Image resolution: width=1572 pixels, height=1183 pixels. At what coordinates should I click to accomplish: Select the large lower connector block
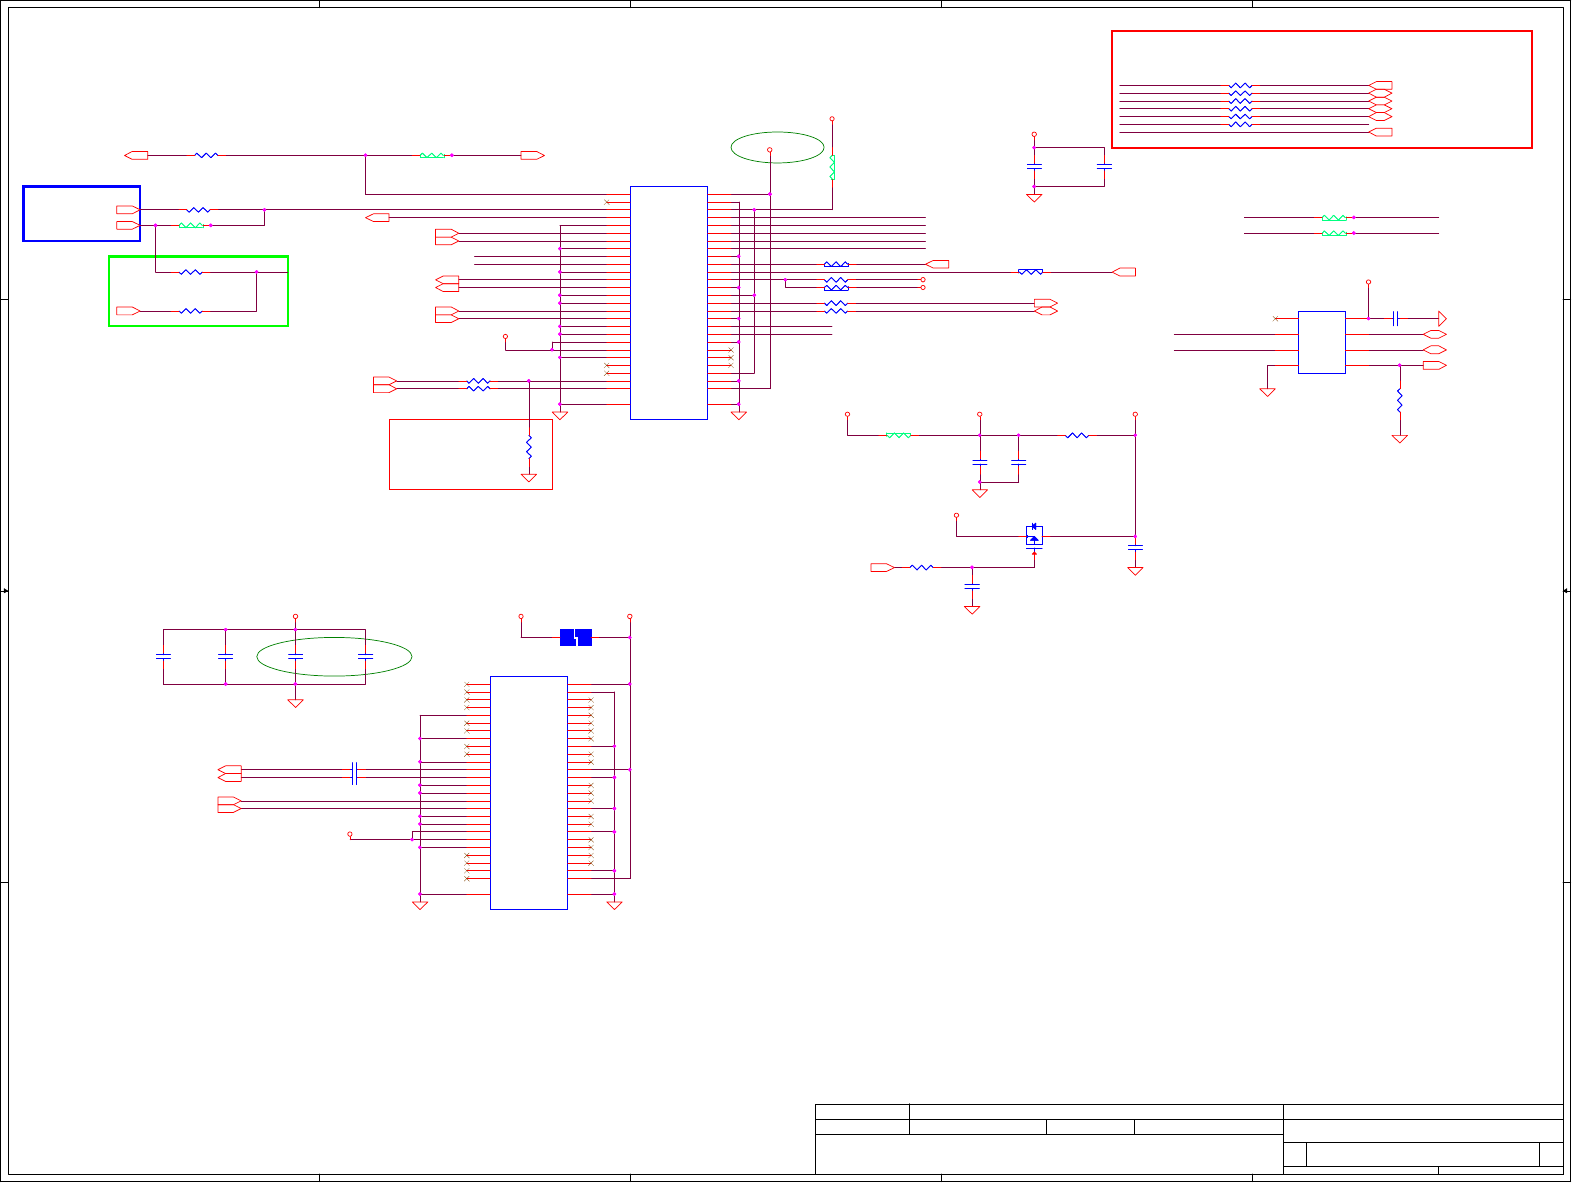click(529, 793)
